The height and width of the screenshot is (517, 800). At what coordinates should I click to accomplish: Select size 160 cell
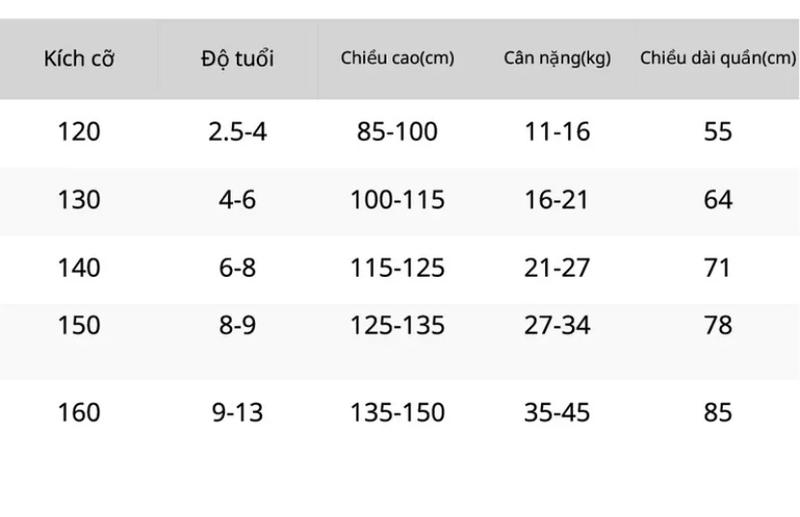click(79, 412)
